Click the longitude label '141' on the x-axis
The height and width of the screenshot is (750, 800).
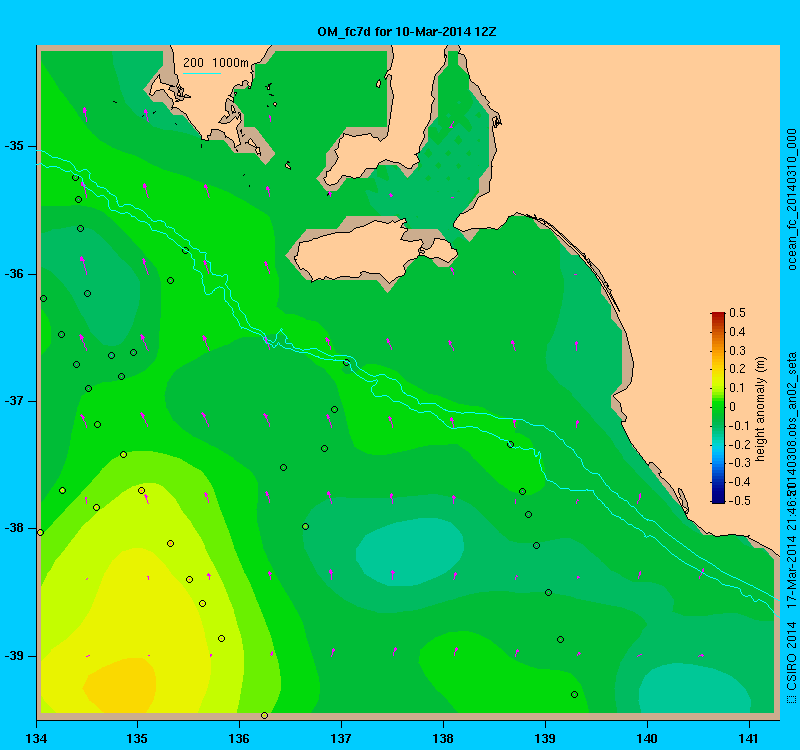[x=749, y=739]
